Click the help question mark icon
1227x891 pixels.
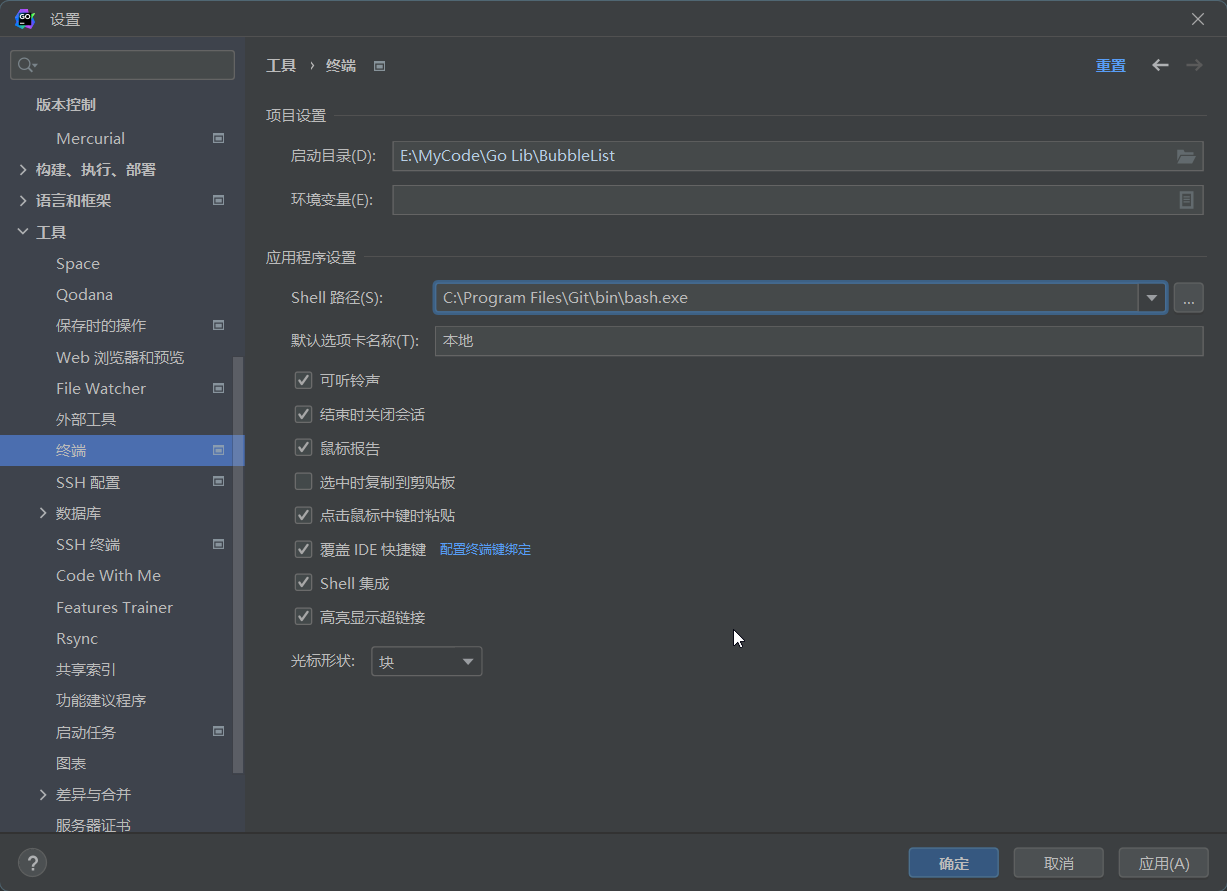pyautogui.click(x=32, y=863)
